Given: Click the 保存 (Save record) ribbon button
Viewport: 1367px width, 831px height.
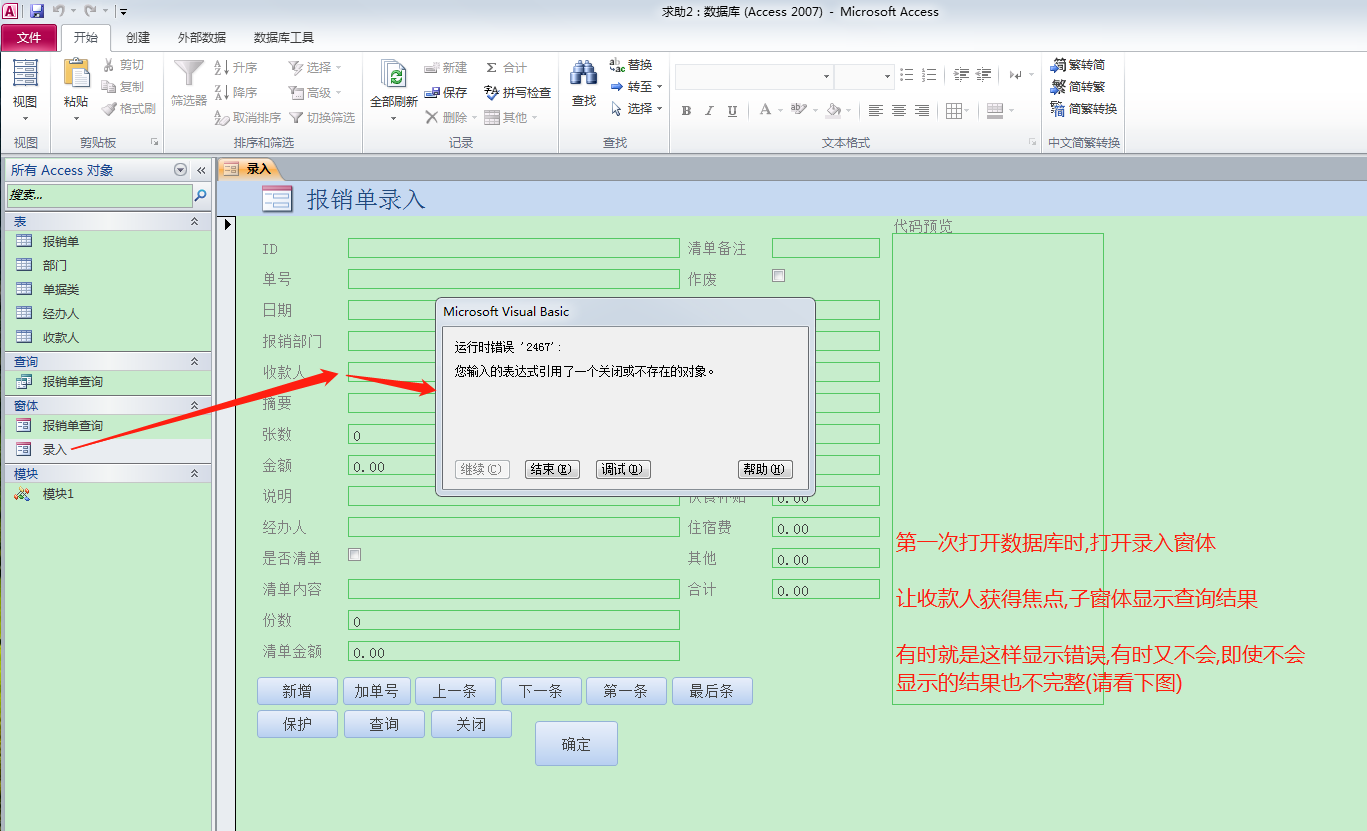Looking at the screenshot, I should pyautogui.click(x=446, y=92).
